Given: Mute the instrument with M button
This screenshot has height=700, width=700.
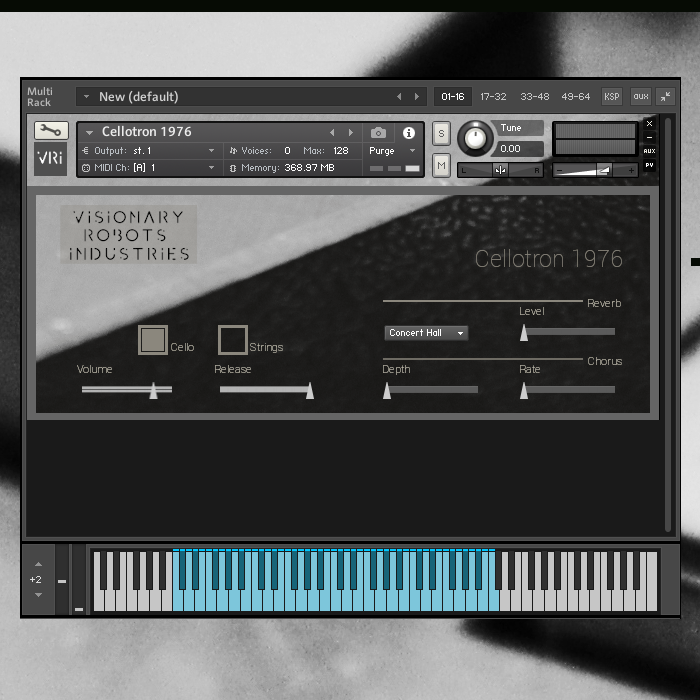Looking at the screenshot, I should point(441,164).
